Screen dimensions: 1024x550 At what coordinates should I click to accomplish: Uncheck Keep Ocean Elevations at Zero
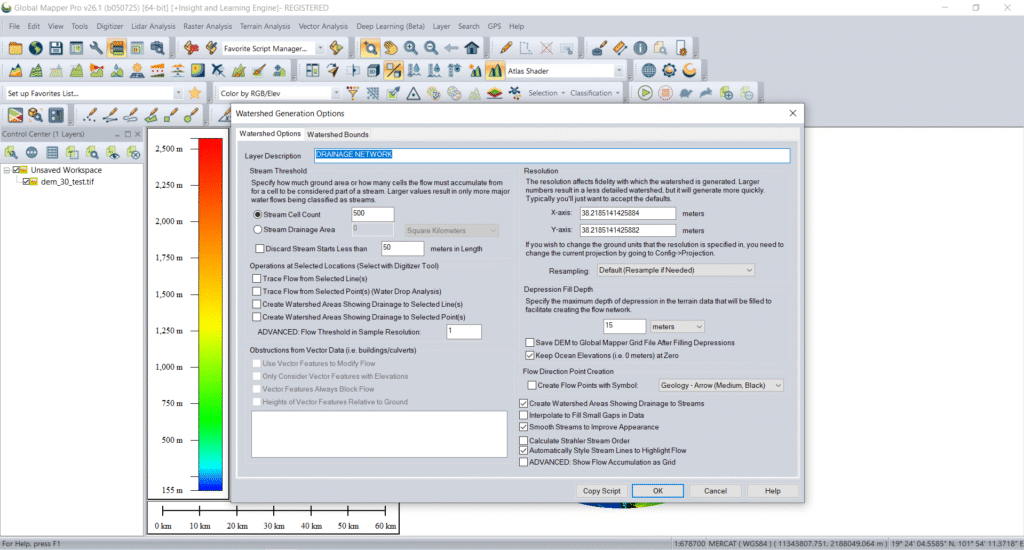[530, 355]
